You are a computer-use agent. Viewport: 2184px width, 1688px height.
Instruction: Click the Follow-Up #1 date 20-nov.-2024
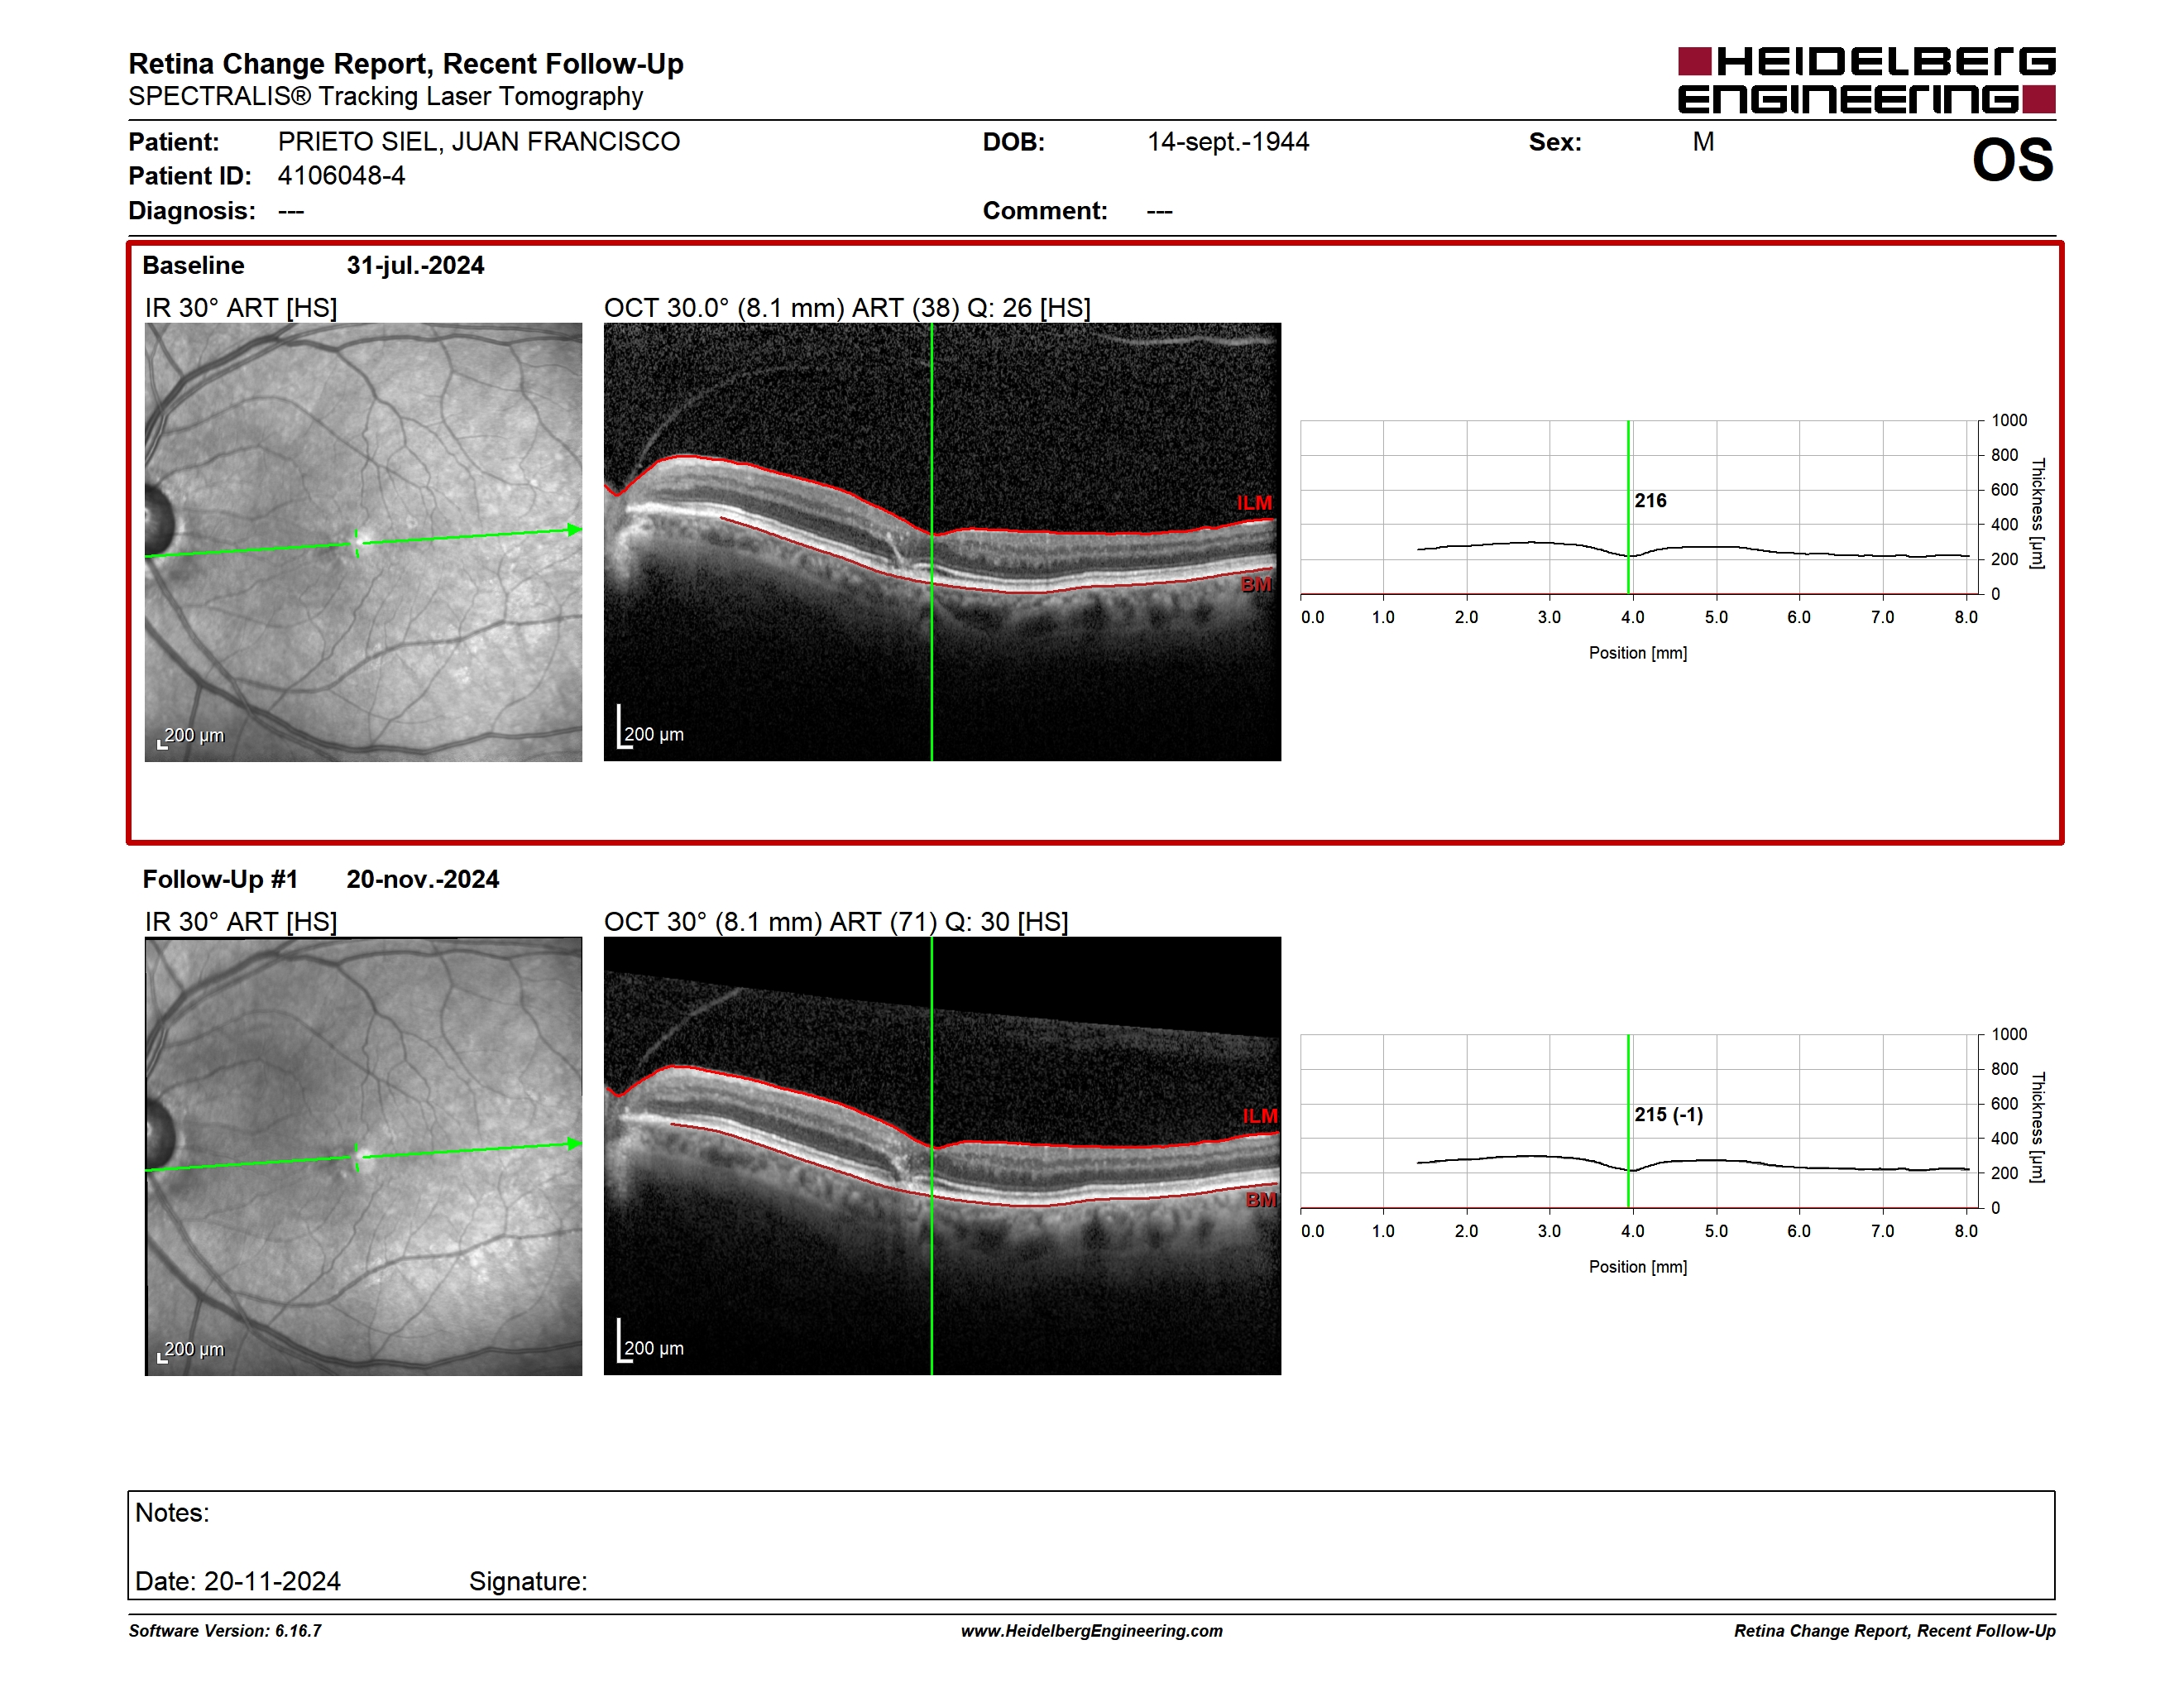click(x=422, y=880)
